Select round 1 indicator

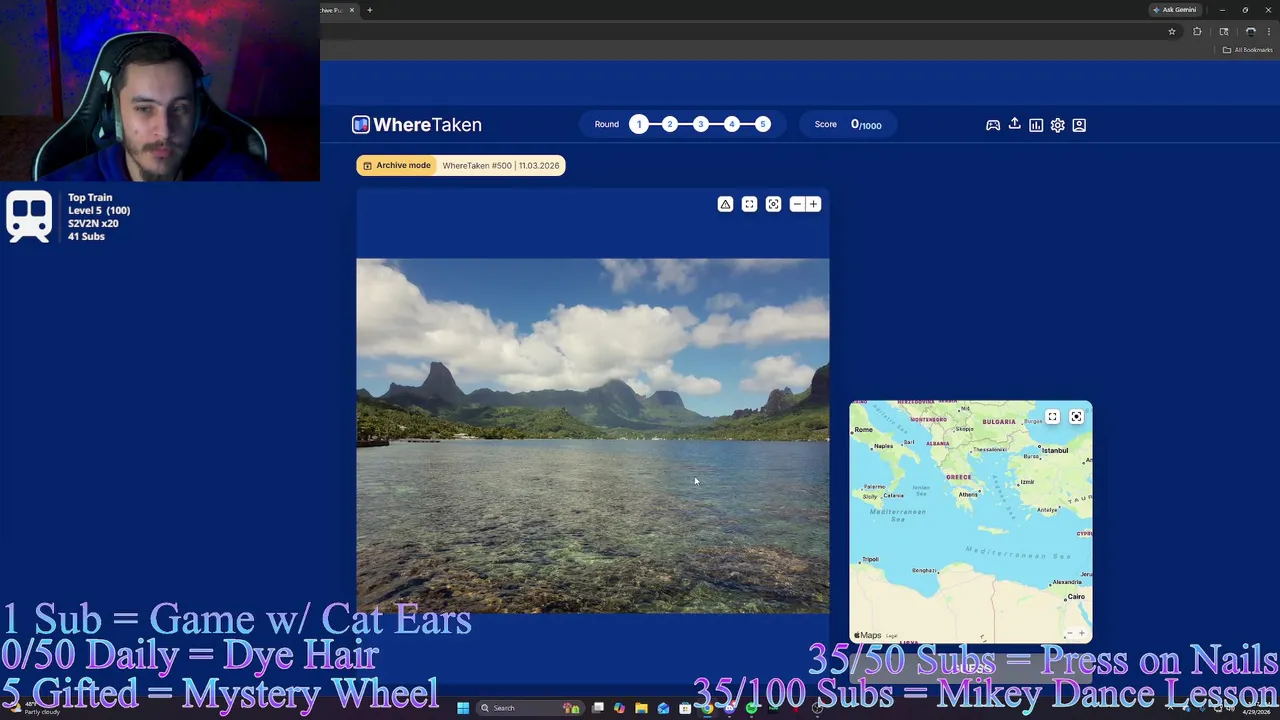pyautogui.click(x=639, y=124)
